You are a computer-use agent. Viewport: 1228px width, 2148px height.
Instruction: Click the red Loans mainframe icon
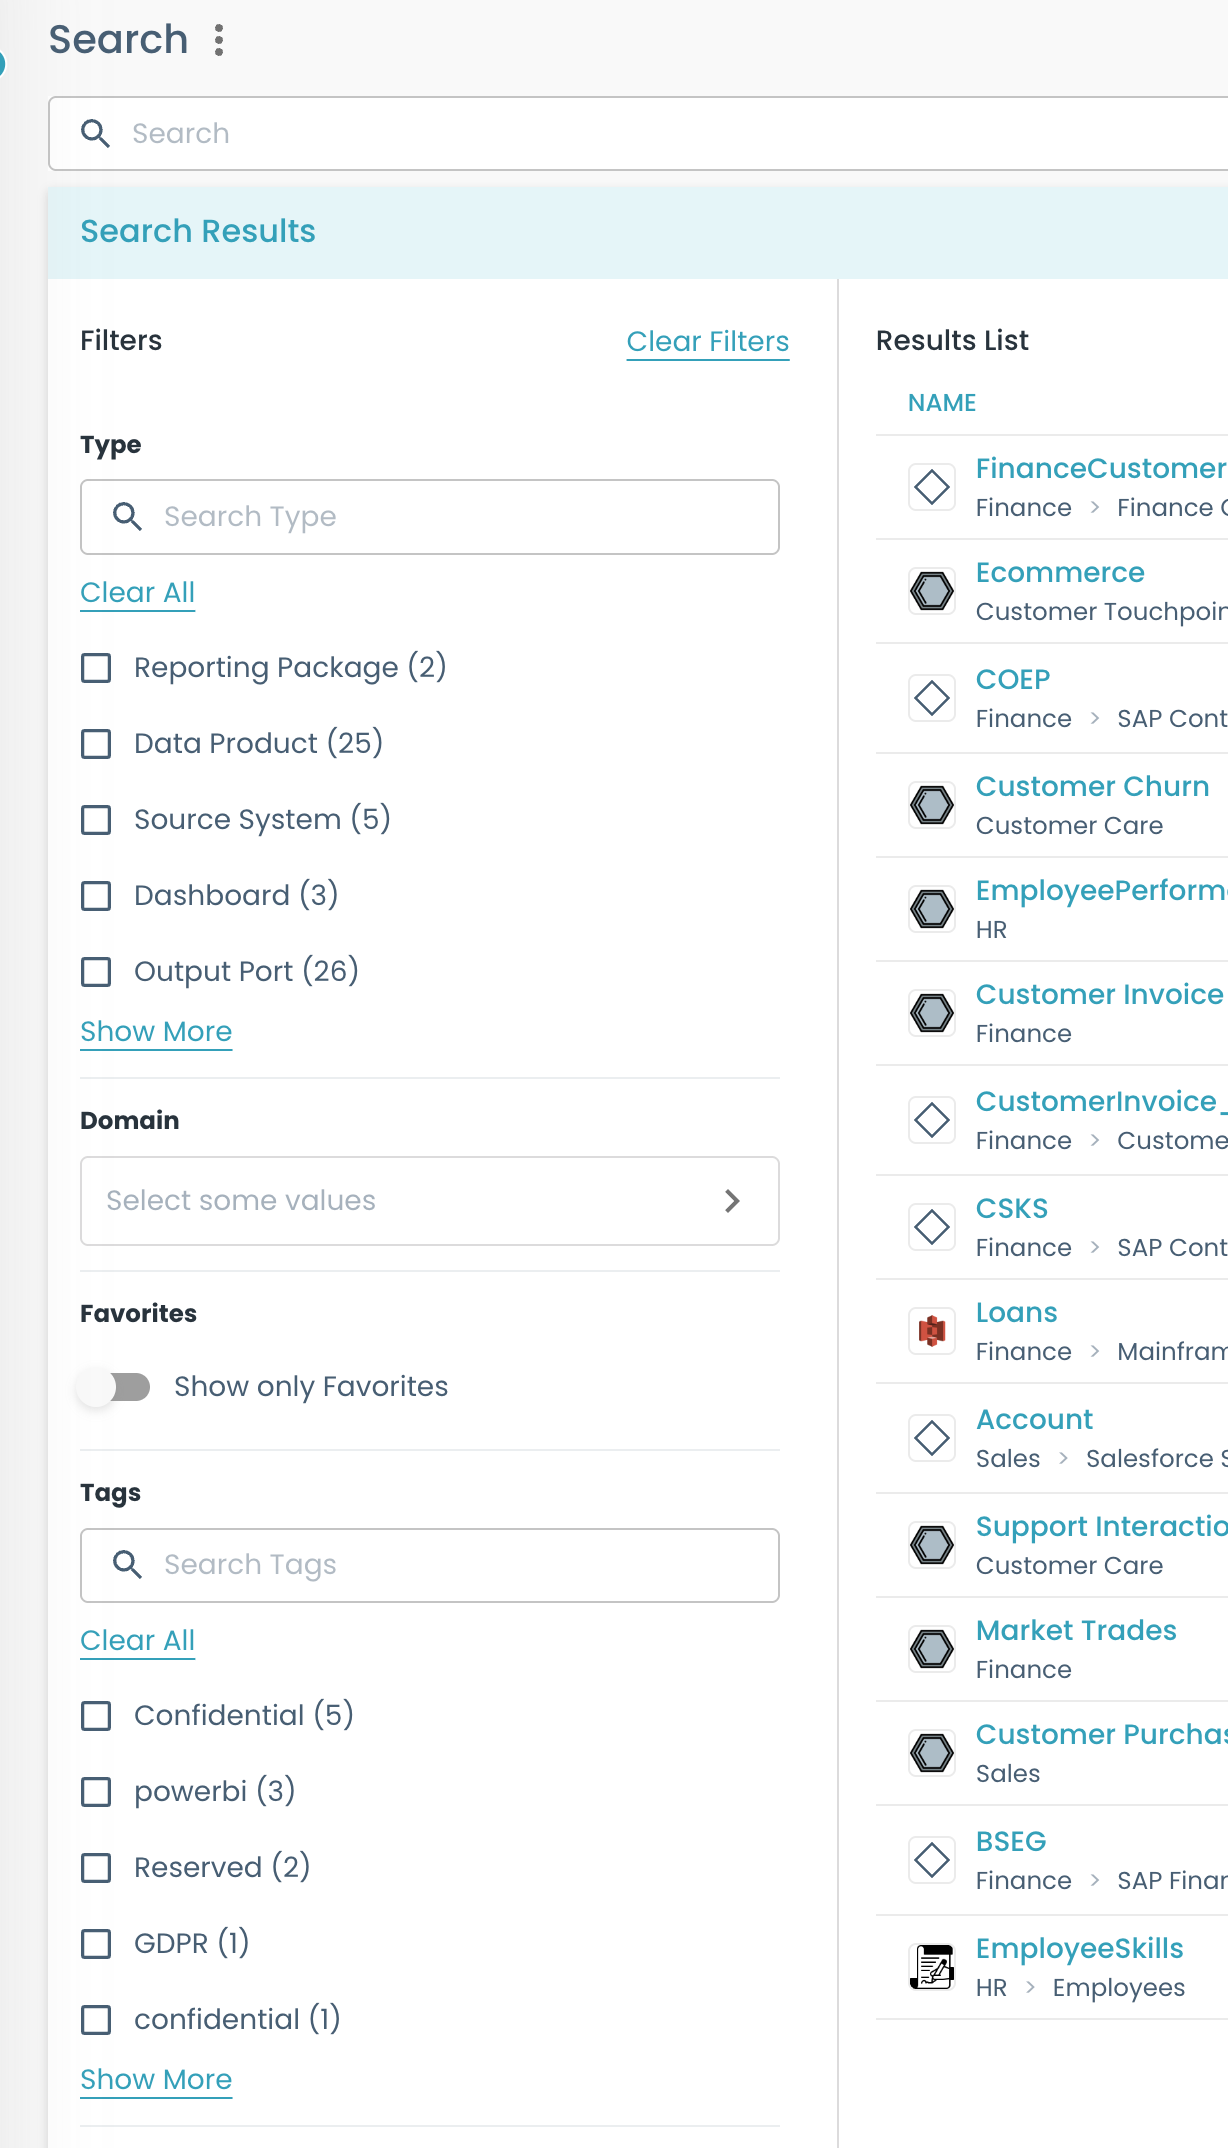[x=930, y=1331]
